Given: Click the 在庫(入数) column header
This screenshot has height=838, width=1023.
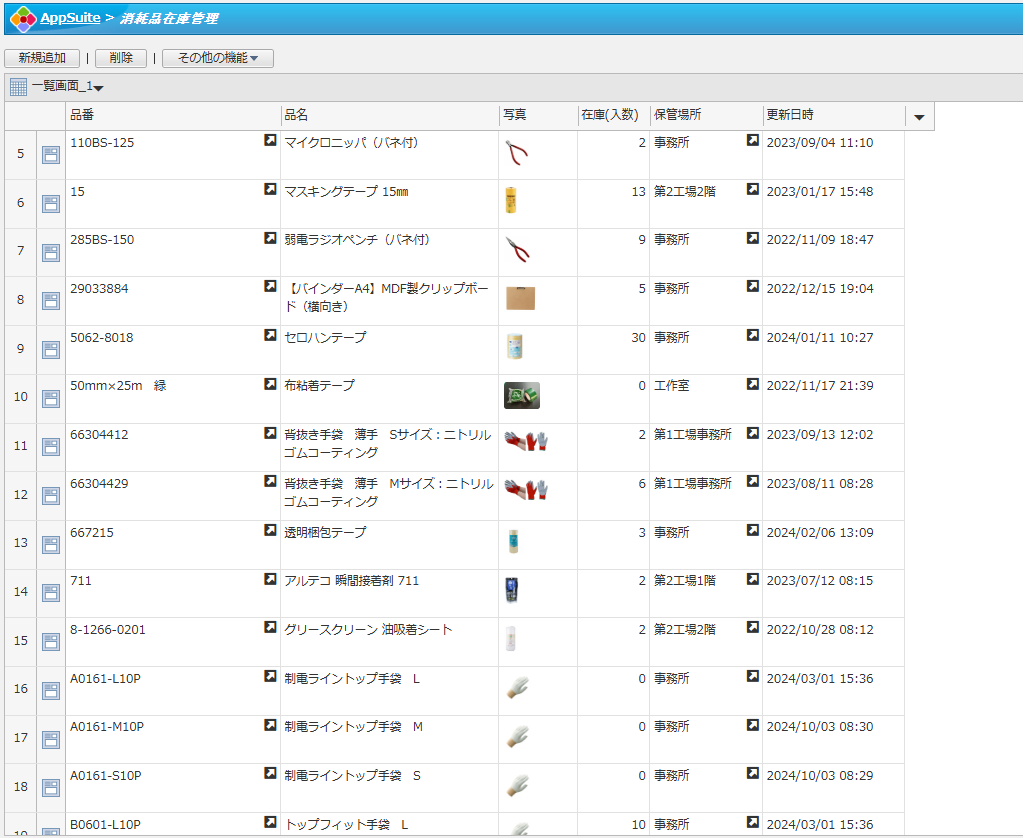Looking at the screenshot, I should (609, 115).
